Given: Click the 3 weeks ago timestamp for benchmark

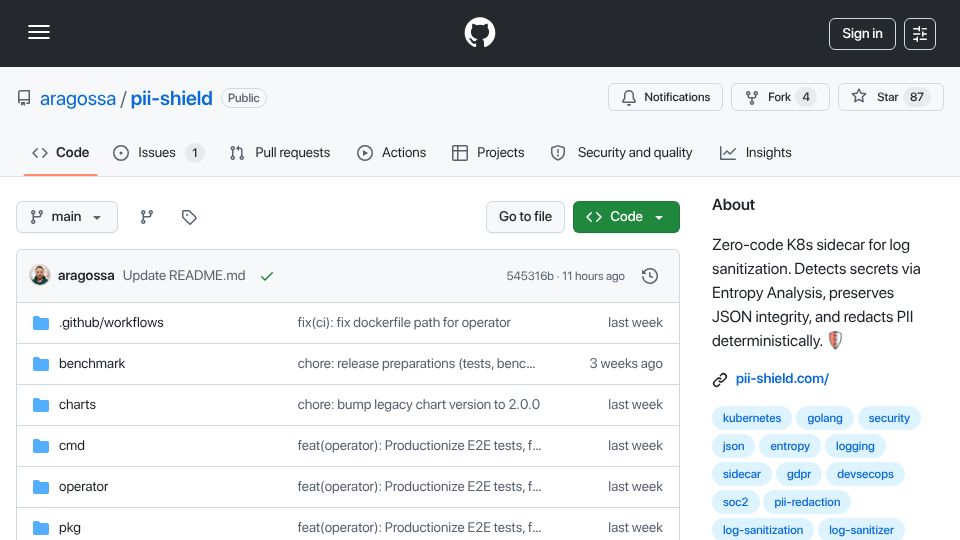Looking at the screenshot, I should (626, 364).
